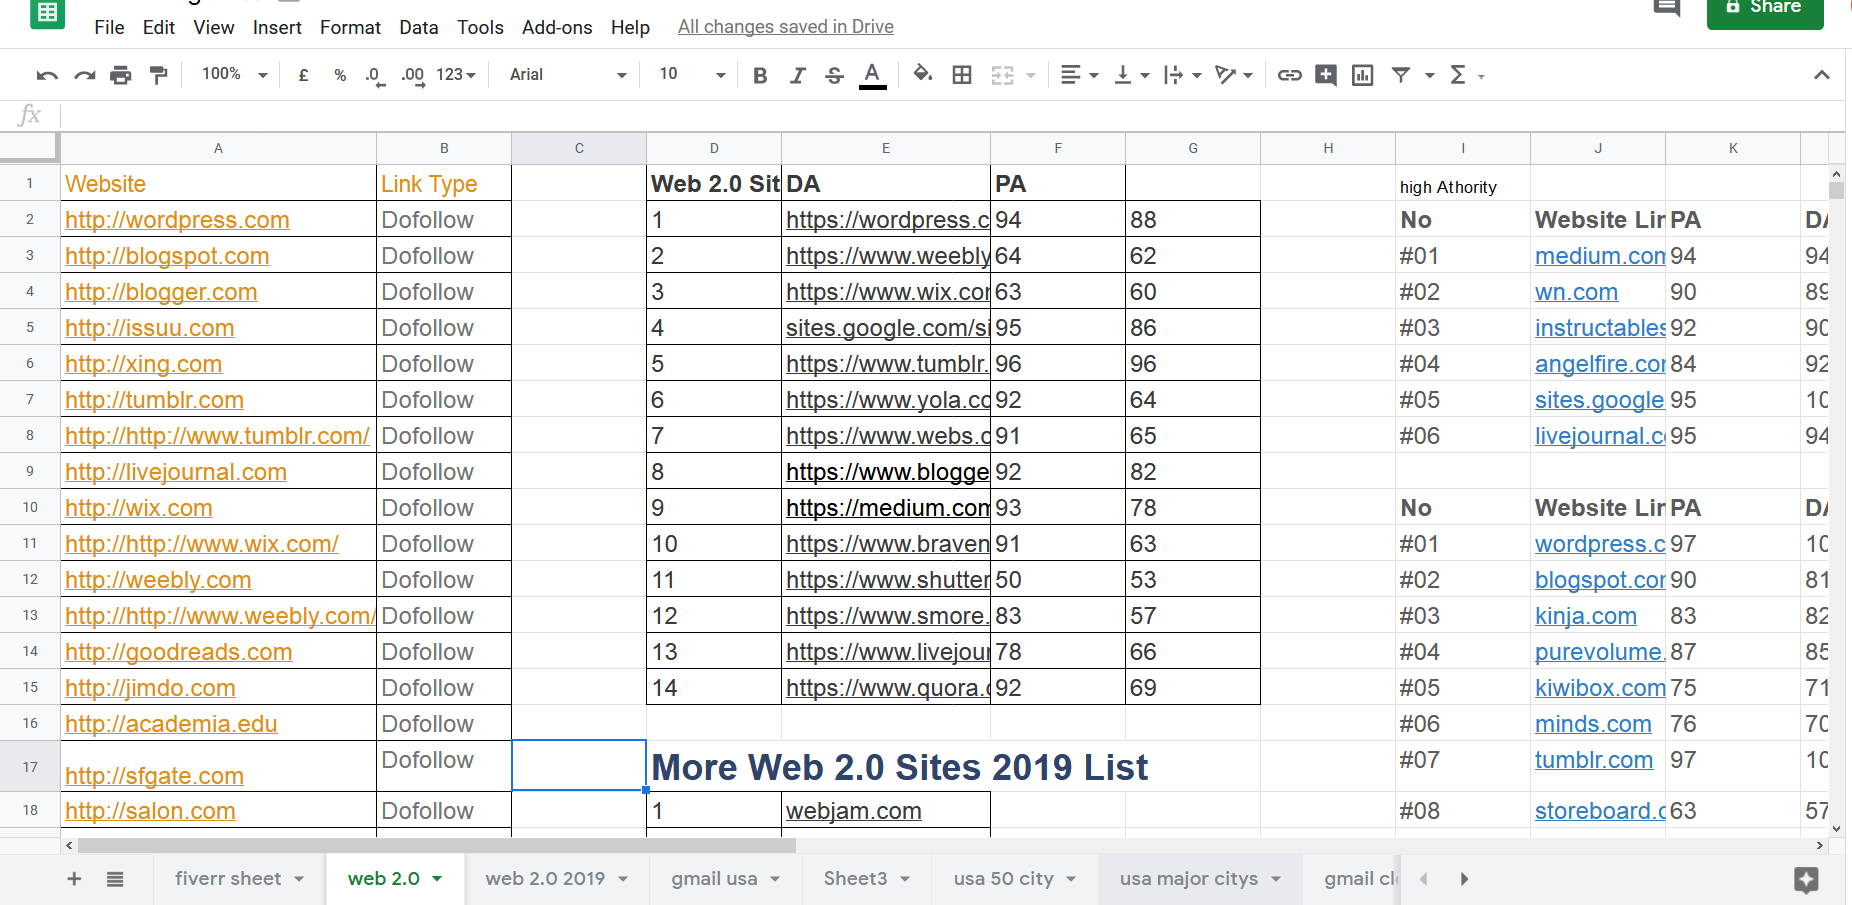The width and height of the screenshot is (1852, 905).
Task: Open the Fill color picker
Action: [922, 74]
